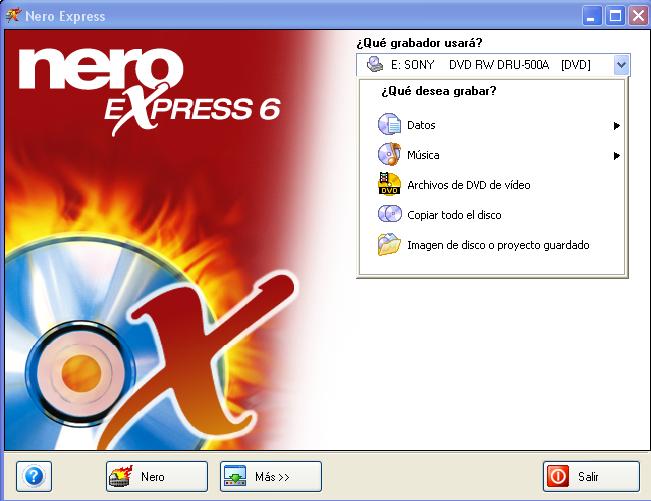
Task: Click the green arrow icon in the Más button
Action: coord(235,476)
